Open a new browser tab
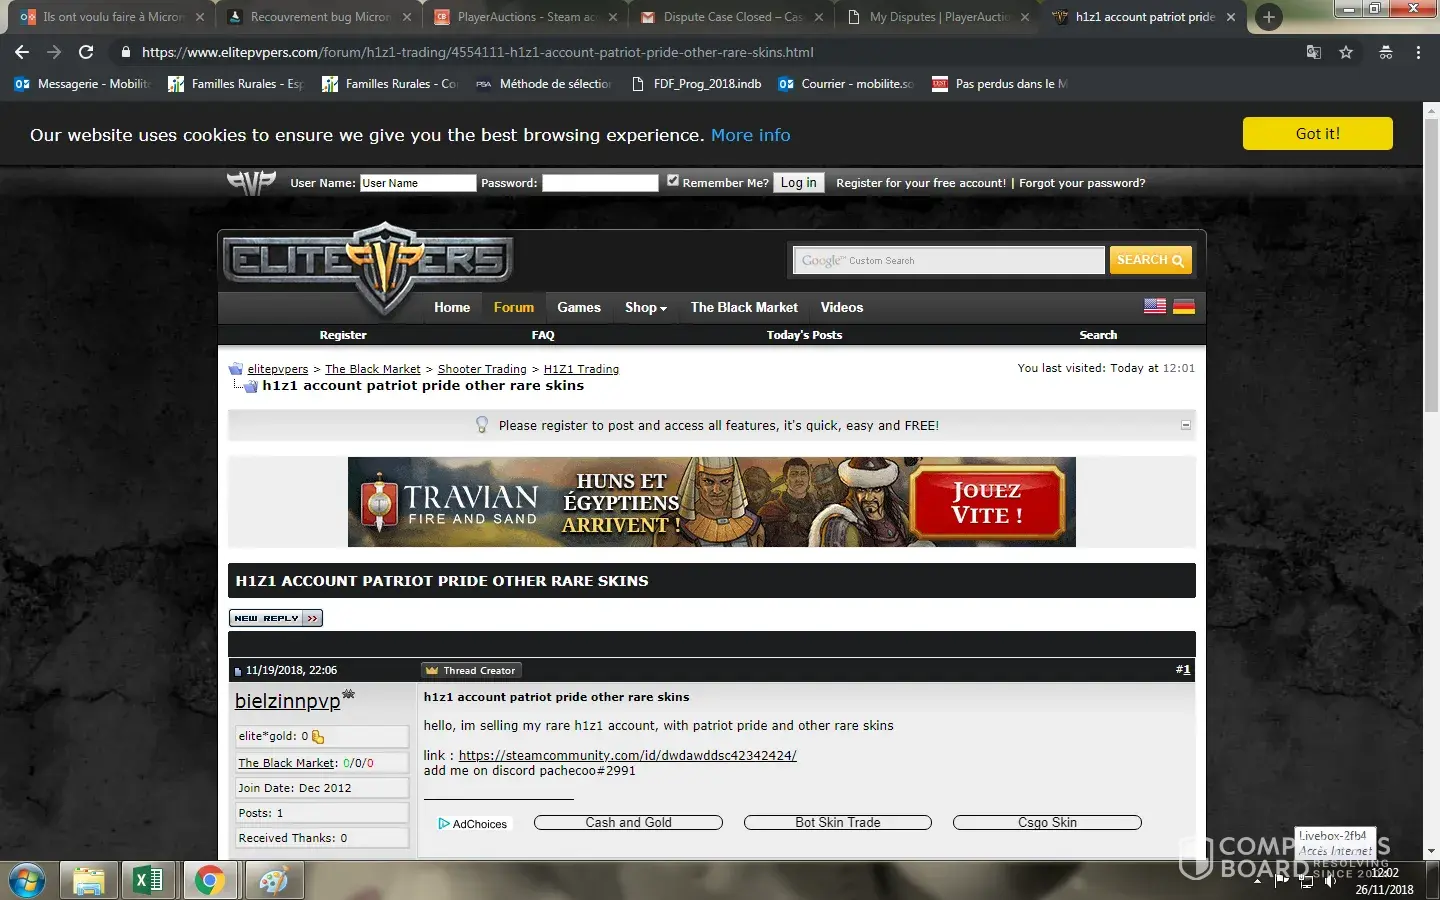This screenshot has width=1440, height=900. coord(1268,17)
